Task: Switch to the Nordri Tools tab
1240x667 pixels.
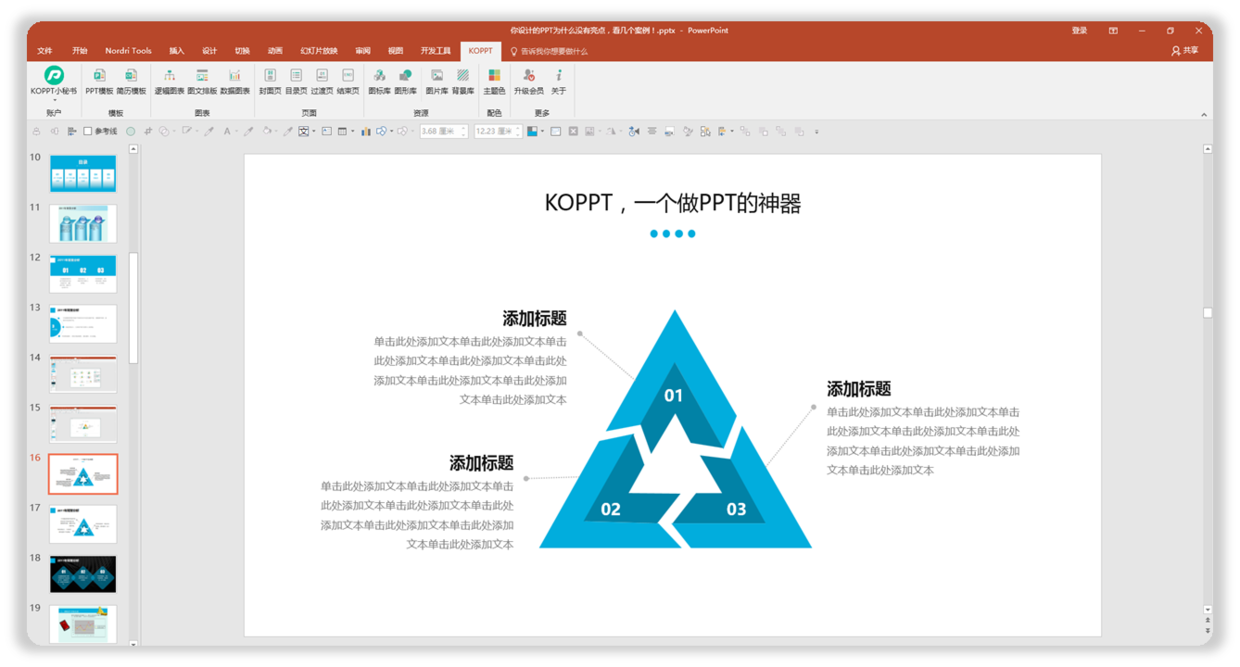Action: click(128, 51)
